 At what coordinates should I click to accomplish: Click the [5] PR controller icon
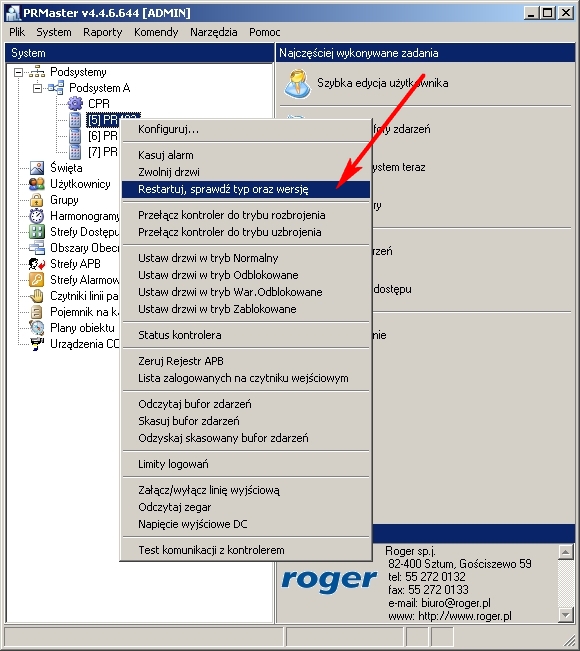75,120
